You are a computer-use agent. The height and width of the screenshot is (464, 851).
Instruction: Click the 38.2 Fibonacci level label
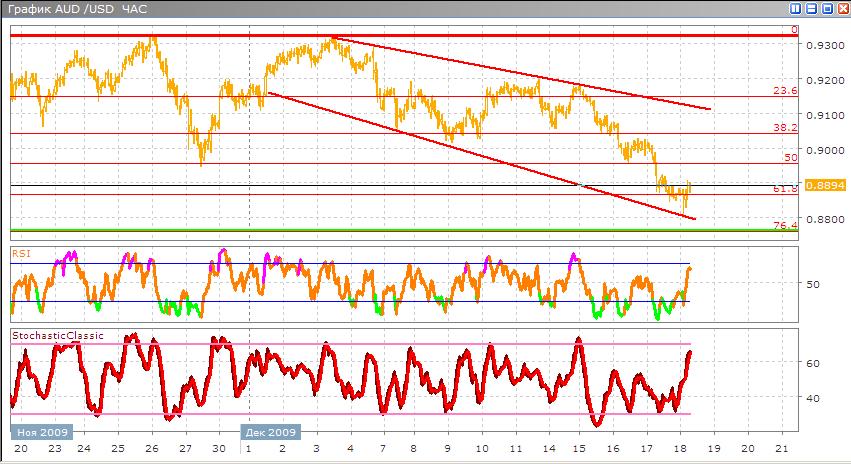786,128
